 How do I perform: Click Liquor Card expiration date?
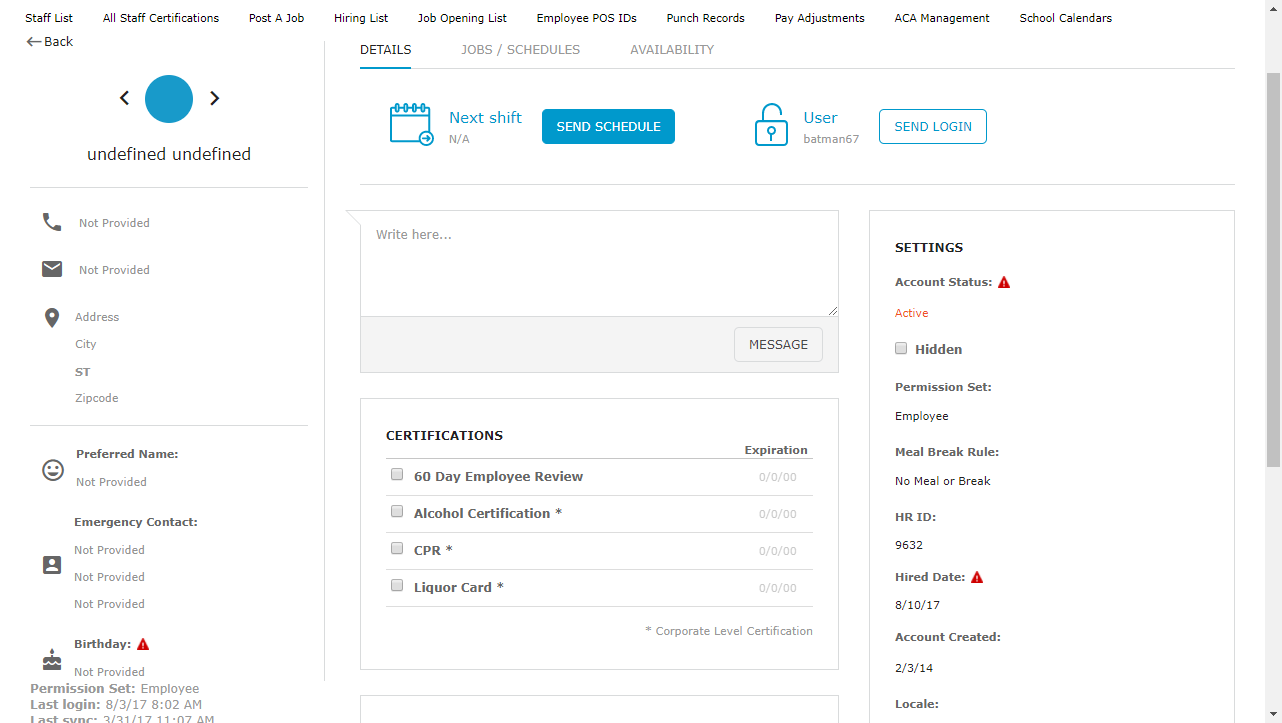click(777, 588)
